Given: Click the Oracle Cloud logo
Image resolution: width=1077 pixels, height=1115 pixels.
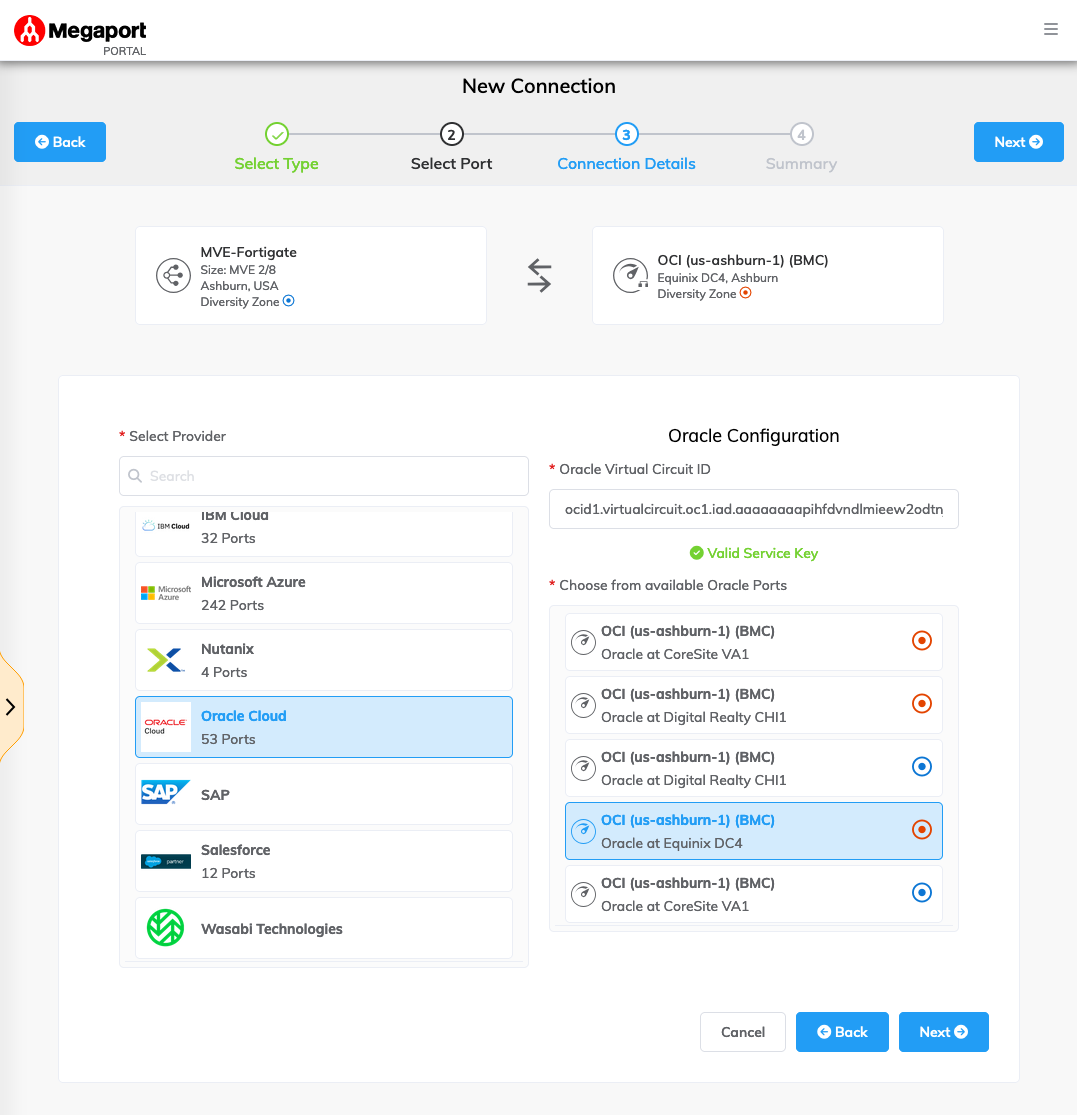Looking at the screenshot, I should tap(166, 727).
